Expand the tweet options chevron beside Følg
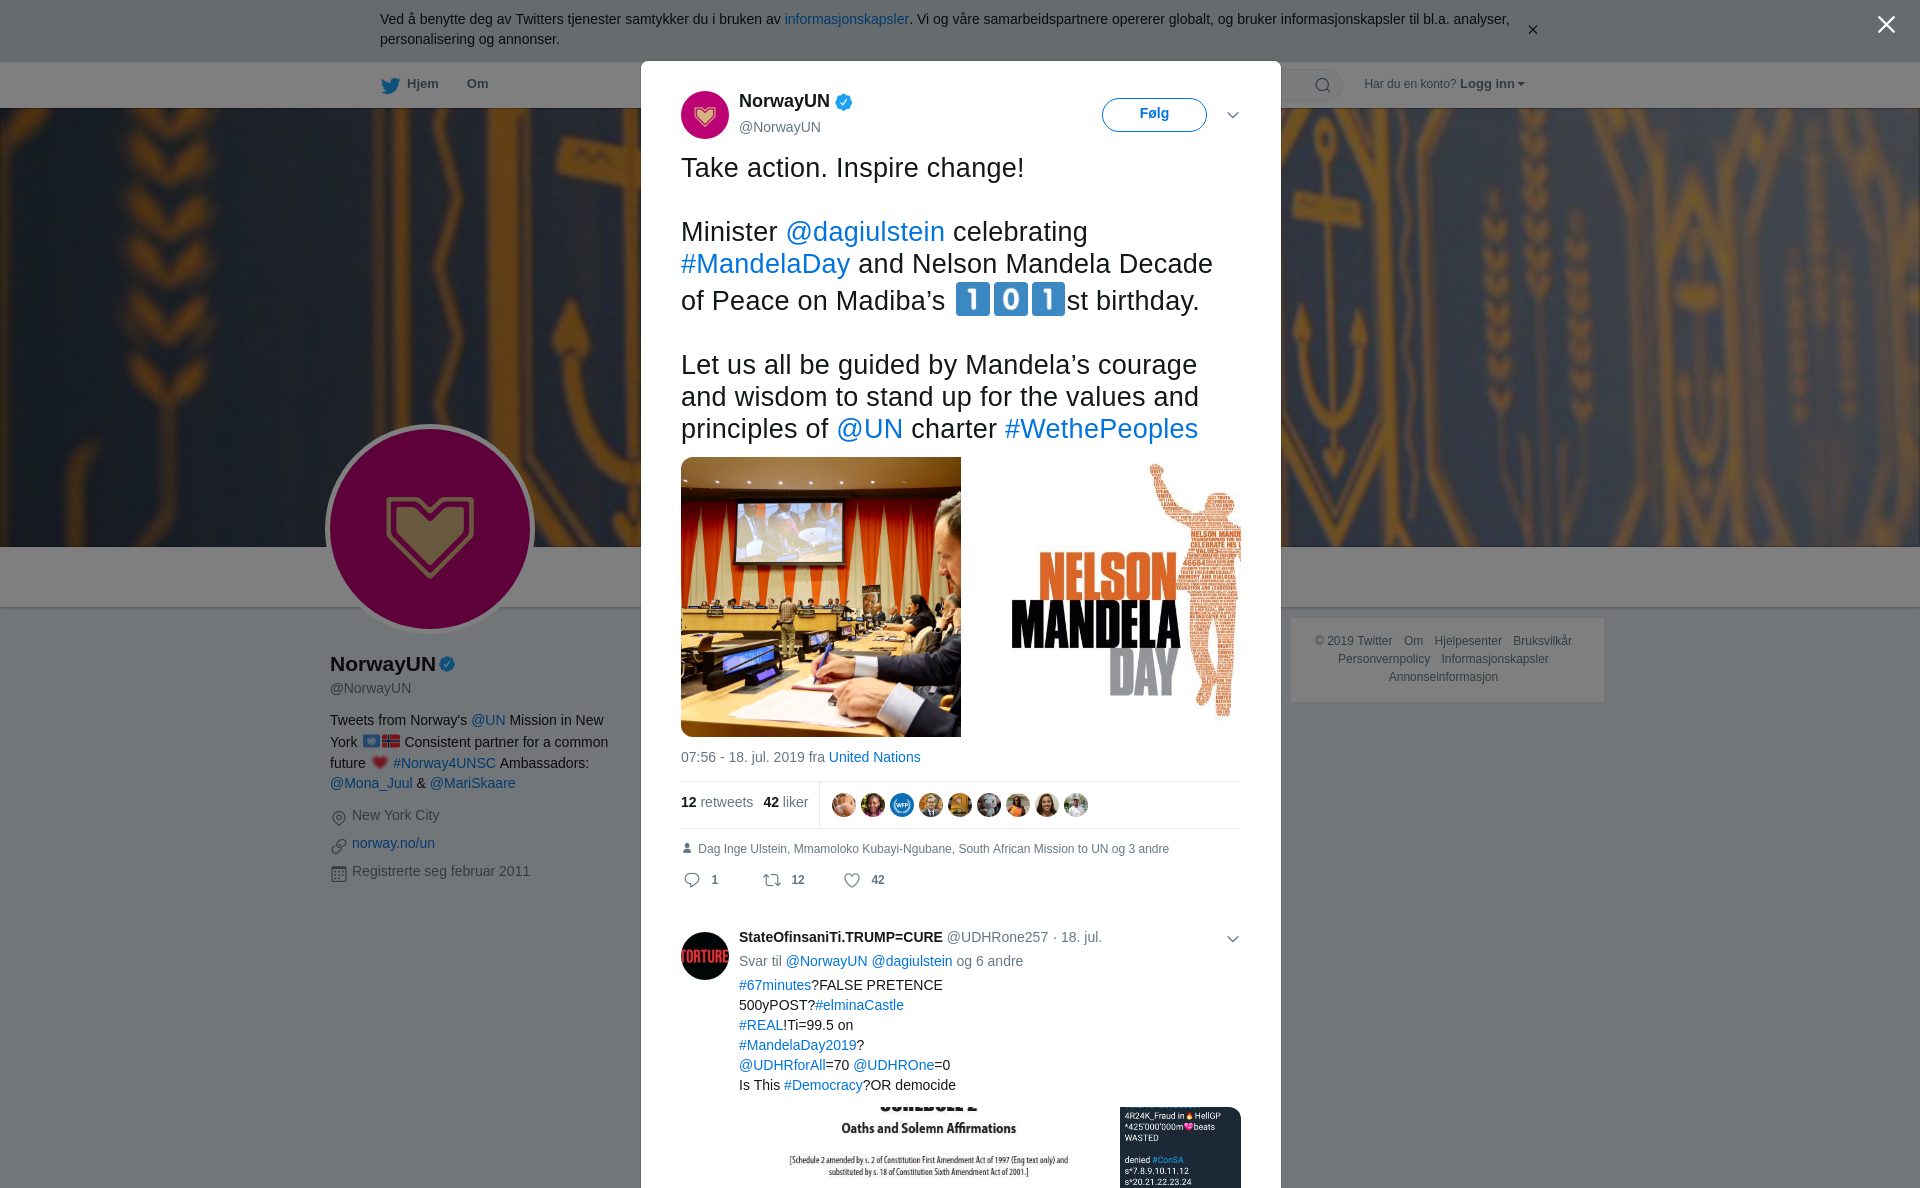 point(1233,115)
